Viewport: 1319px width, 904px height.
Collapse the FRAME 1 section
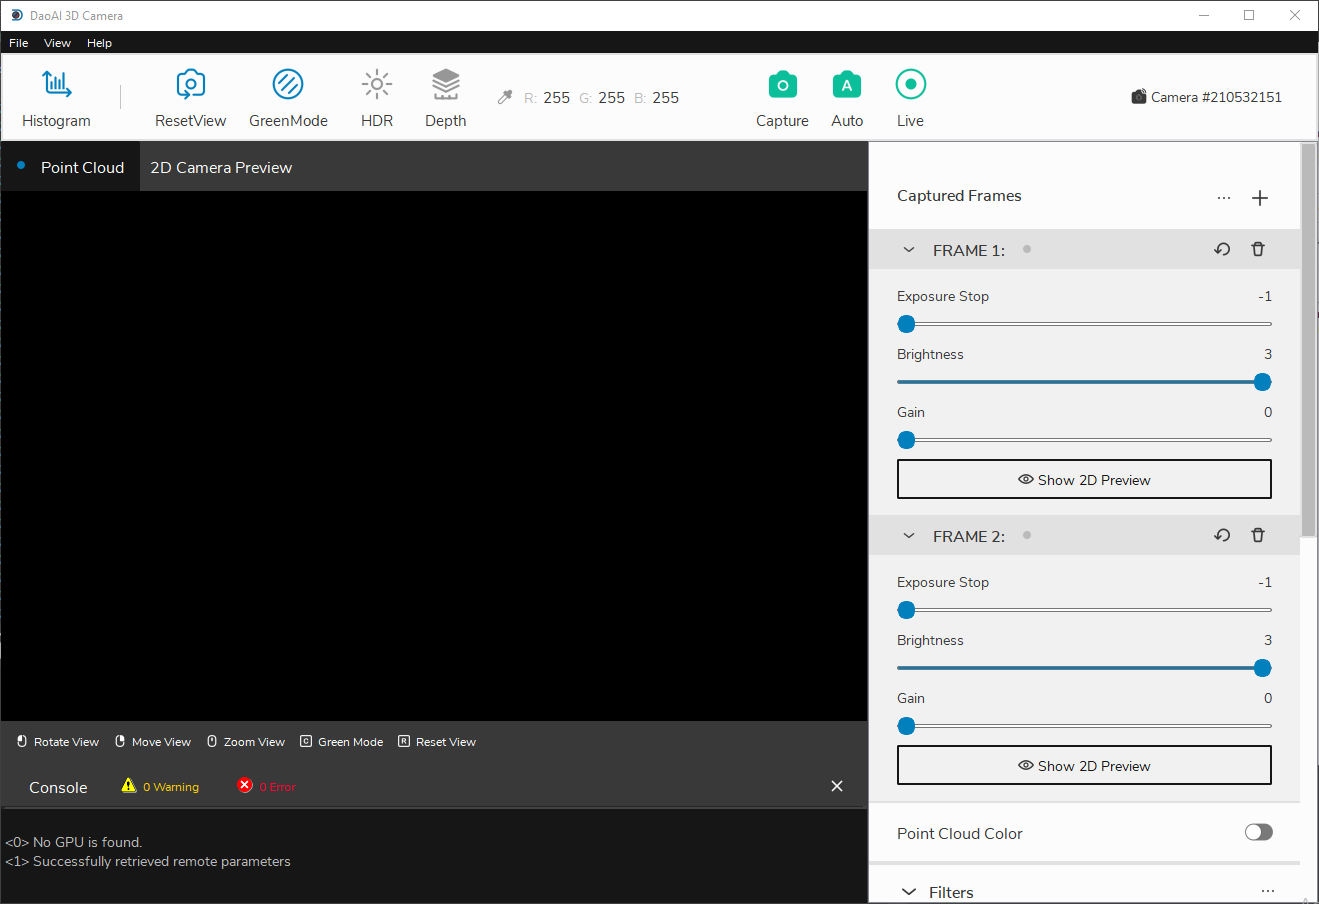(x=909, y=250)
